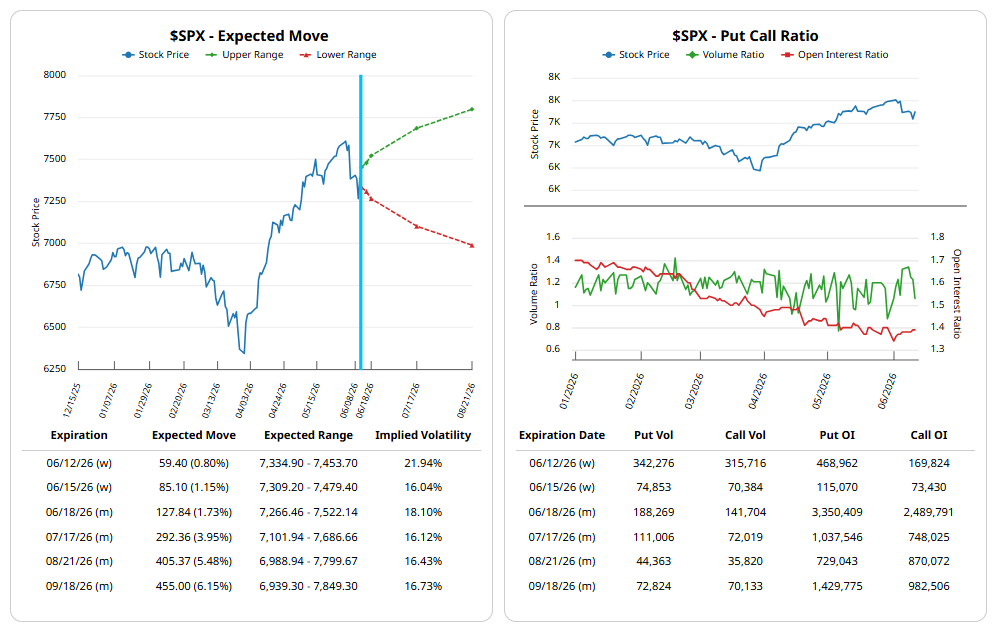The height and width of the screenshot is (628, 992).
Task: Toggle Upper Range legend entry
Action: [x=244, y=55]
